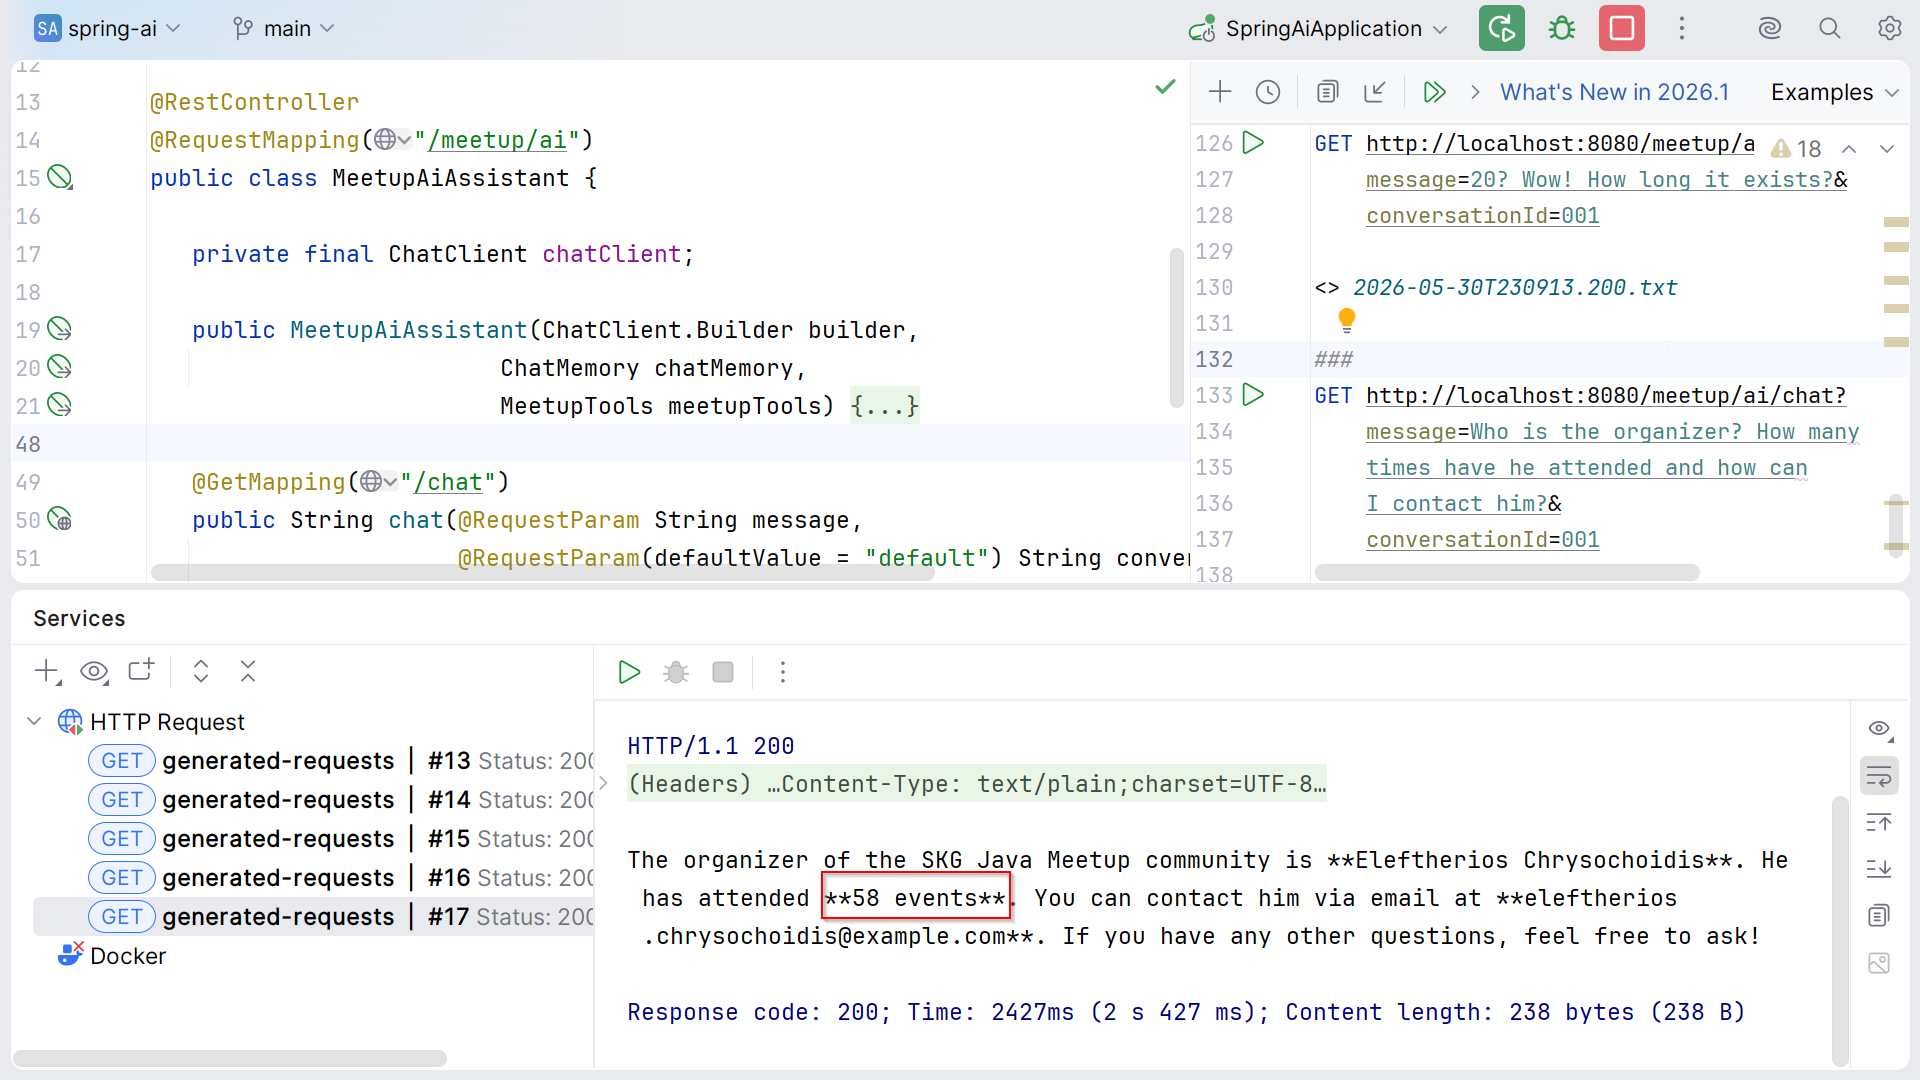Open Search Everywhere magnifier
Viewport: 1920px width, 1080px height.
[x=1829, y=28]
